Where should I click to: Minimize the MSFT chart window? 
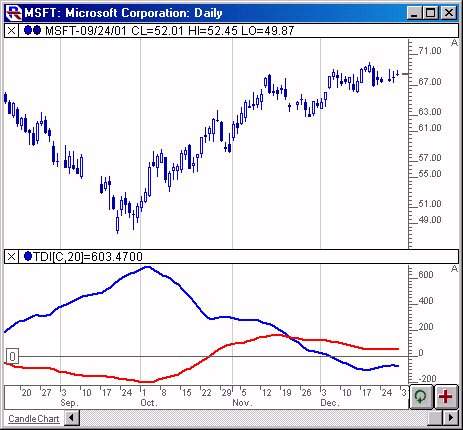tap(414, 13)
